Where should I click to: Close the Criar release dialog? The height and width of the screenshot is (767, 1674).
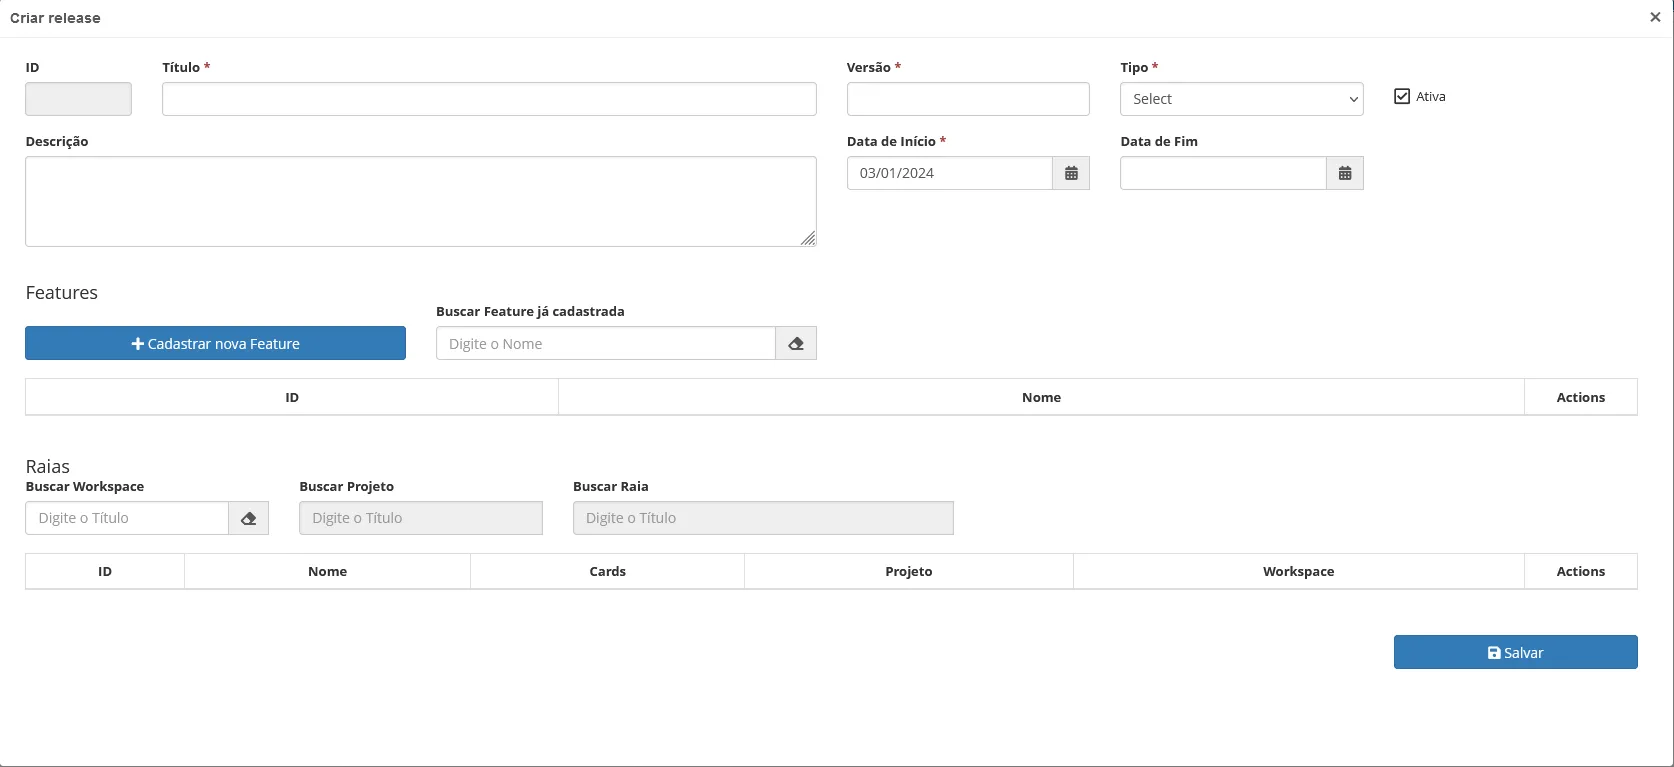[x=1655, y=17]
